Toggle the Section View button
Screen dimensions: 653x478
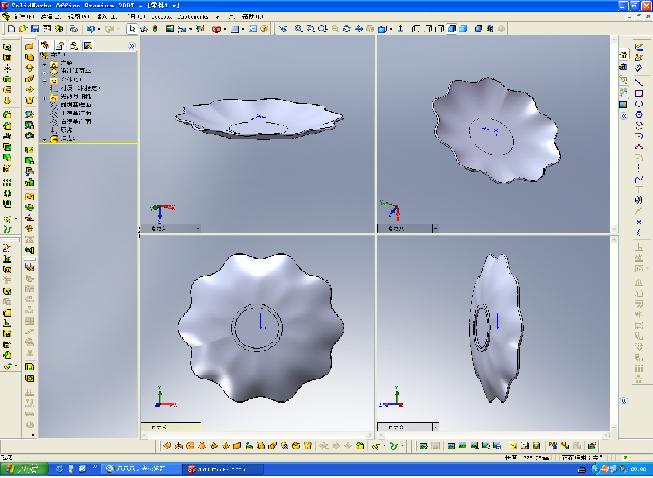click(x=490, y=29)
